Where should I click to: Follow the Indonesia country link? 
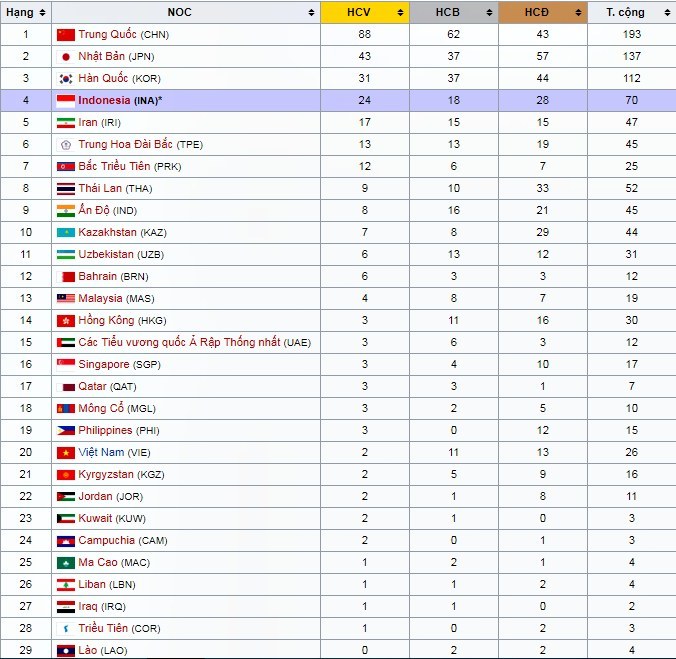coord(104,100)
